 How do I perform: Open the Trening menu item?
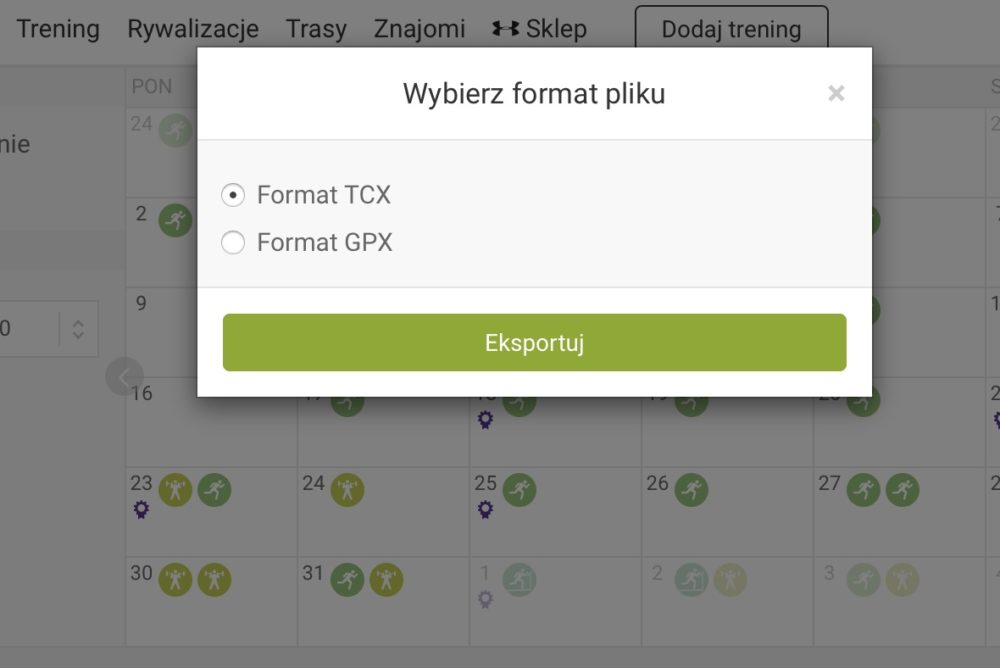(x=58, y=29)
